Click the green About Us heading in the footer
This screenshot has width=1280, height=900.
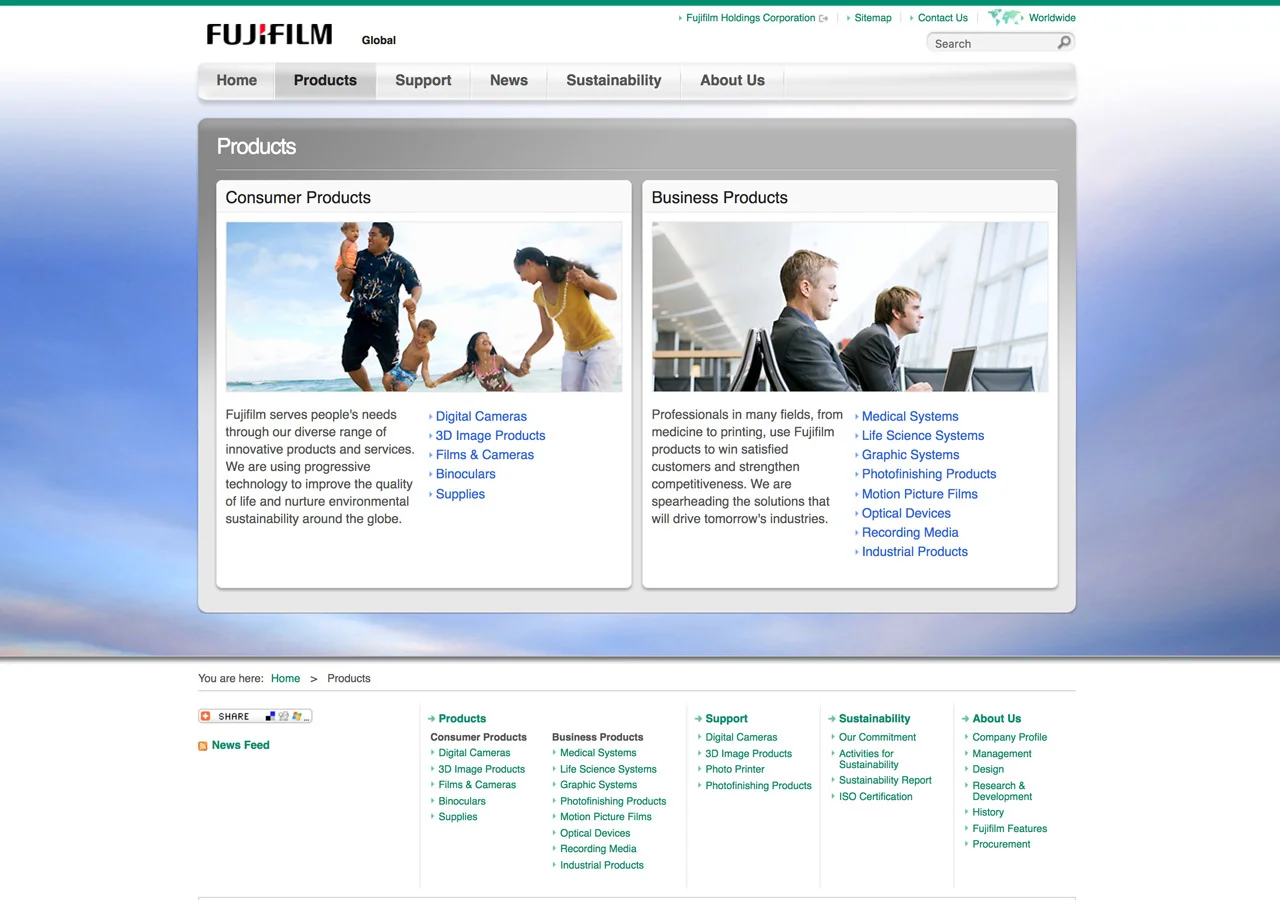(997, 718)
